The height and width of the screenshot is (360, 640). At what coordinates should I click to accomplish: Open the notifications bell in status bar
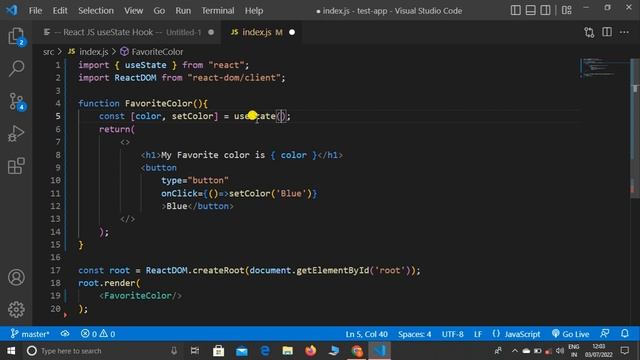(x=625, y=334)
